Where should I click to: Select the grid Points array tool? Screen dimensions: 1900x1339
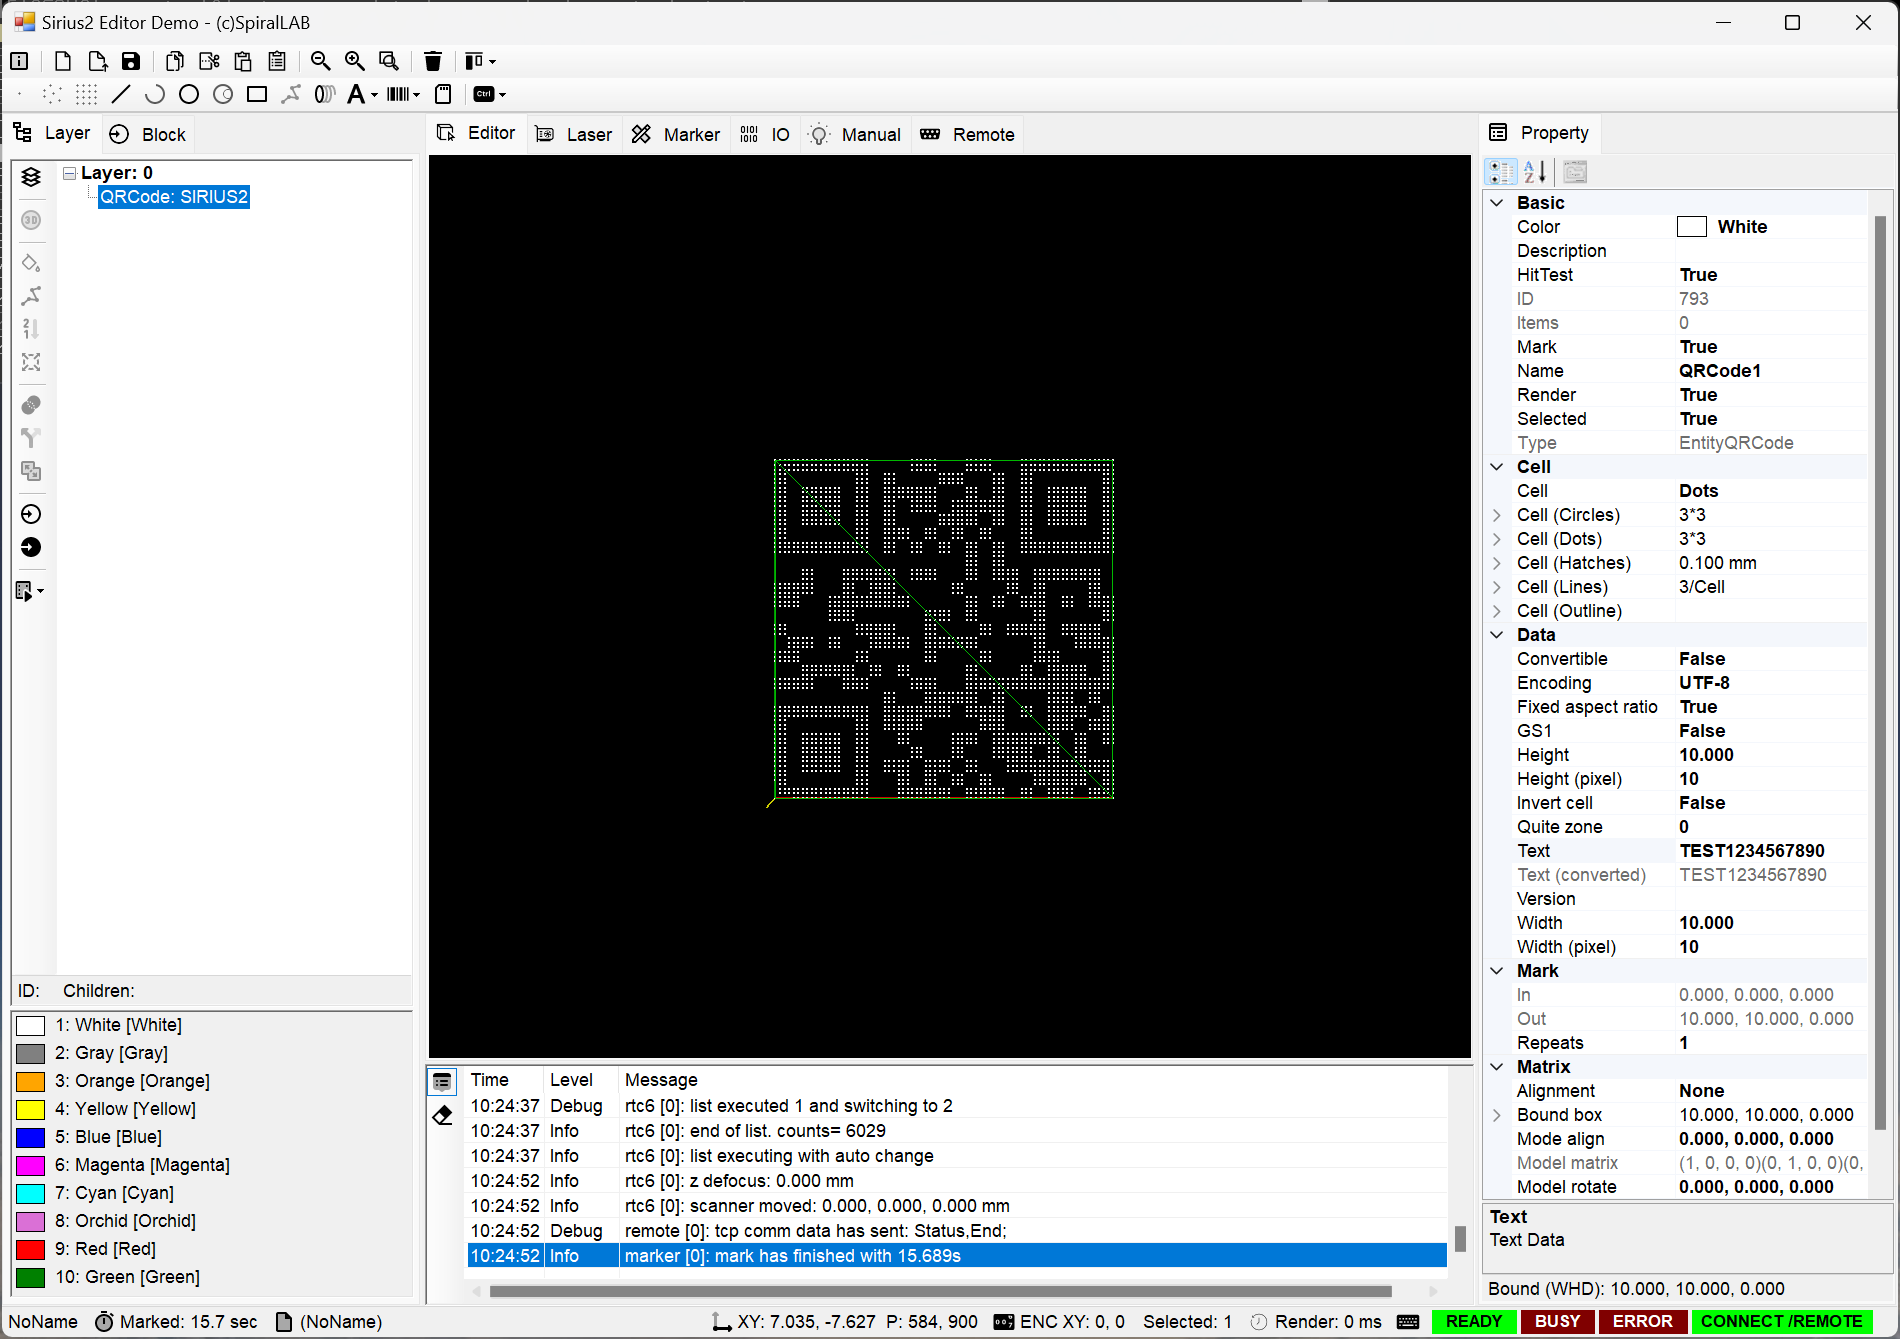[87, 94]
